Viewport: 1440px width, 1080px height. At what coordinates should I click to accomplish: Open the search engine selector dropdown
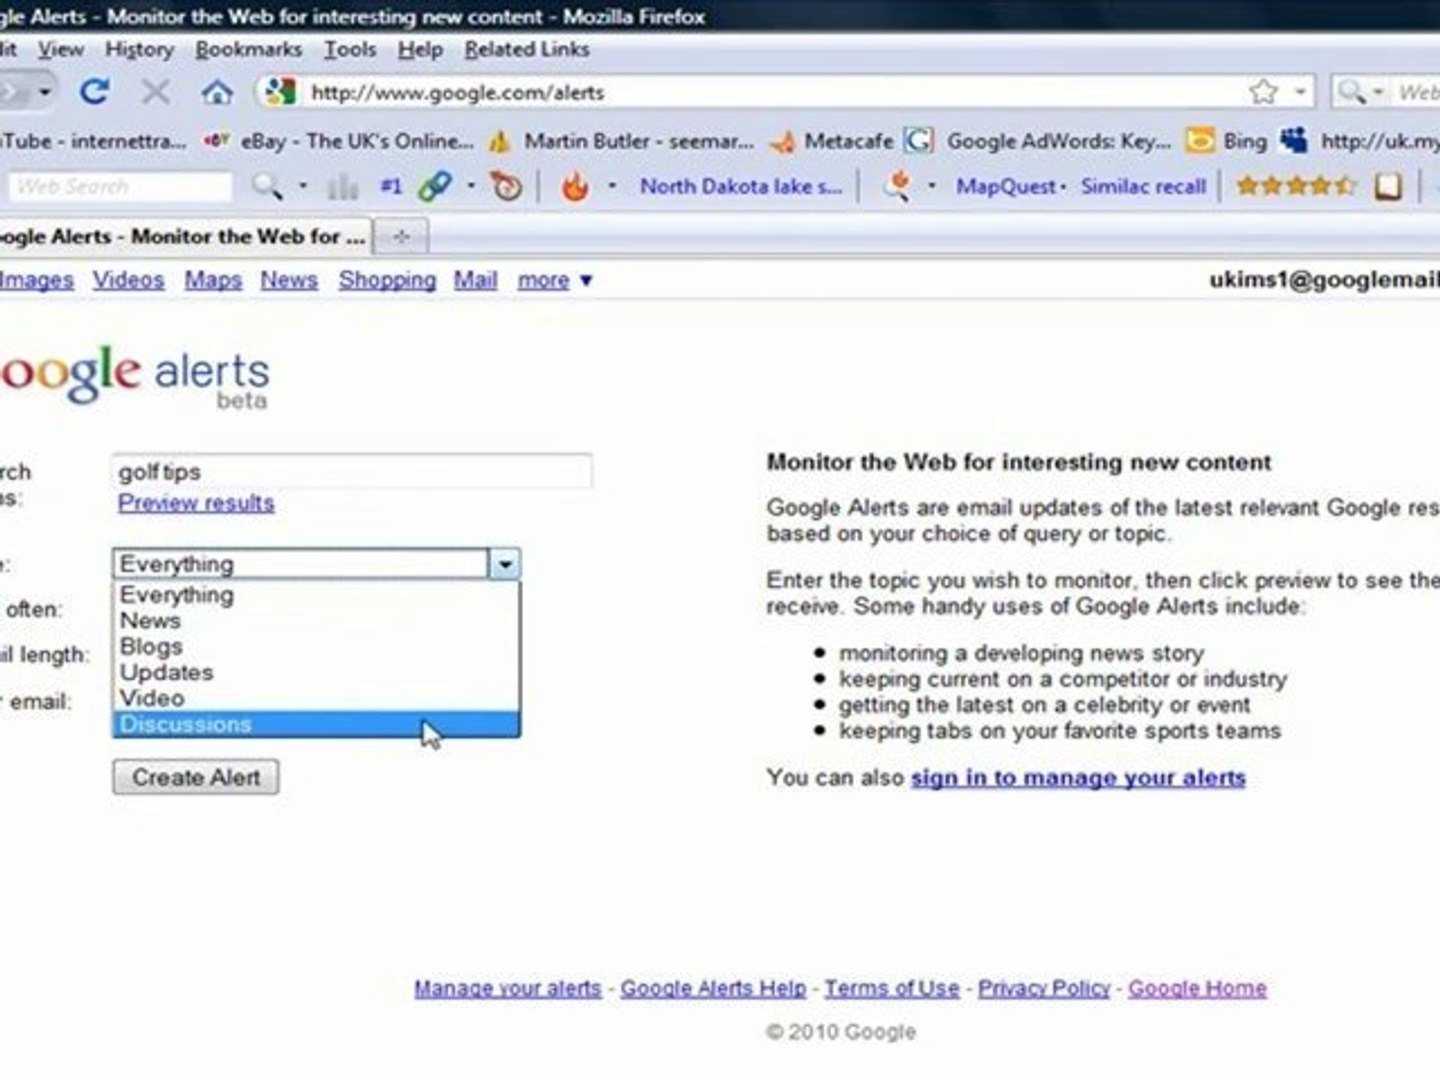pyautogui.click(x=1378, y=92)
